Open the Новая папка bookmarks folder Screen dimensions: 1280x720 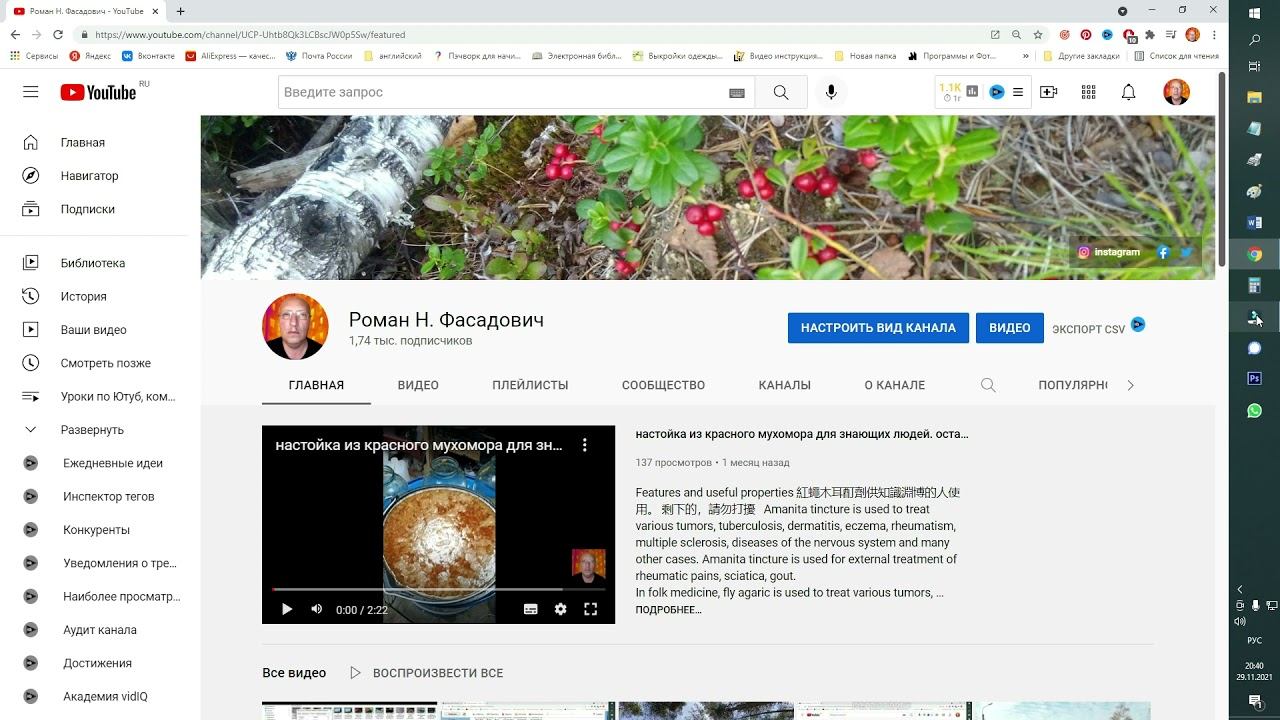tap(865, 56)
